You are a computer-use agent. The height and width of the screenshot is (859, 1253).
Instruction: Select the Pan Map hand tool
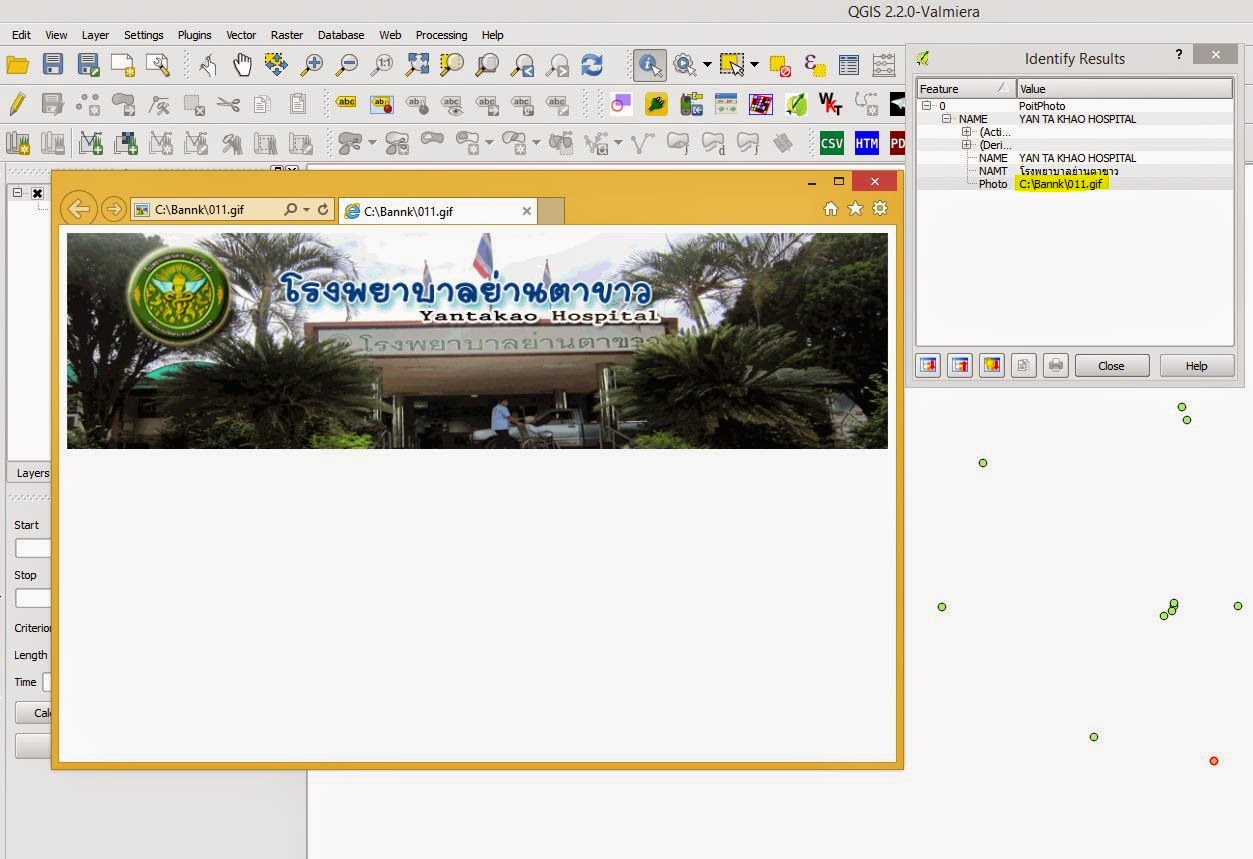[242, 66]
